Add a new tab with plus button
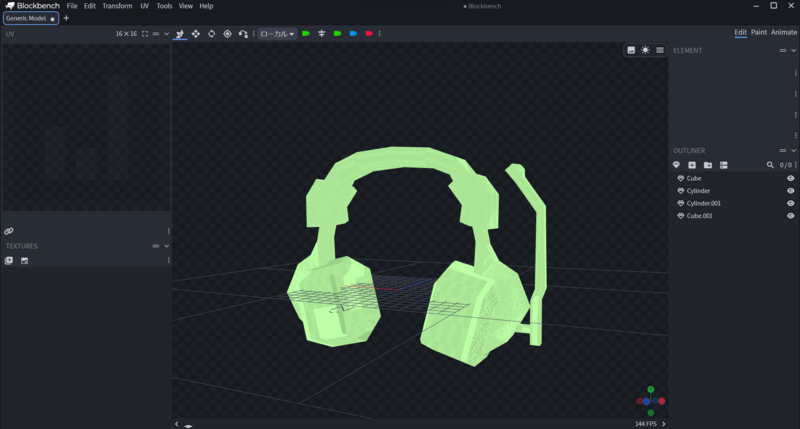 tap(66, 18)
